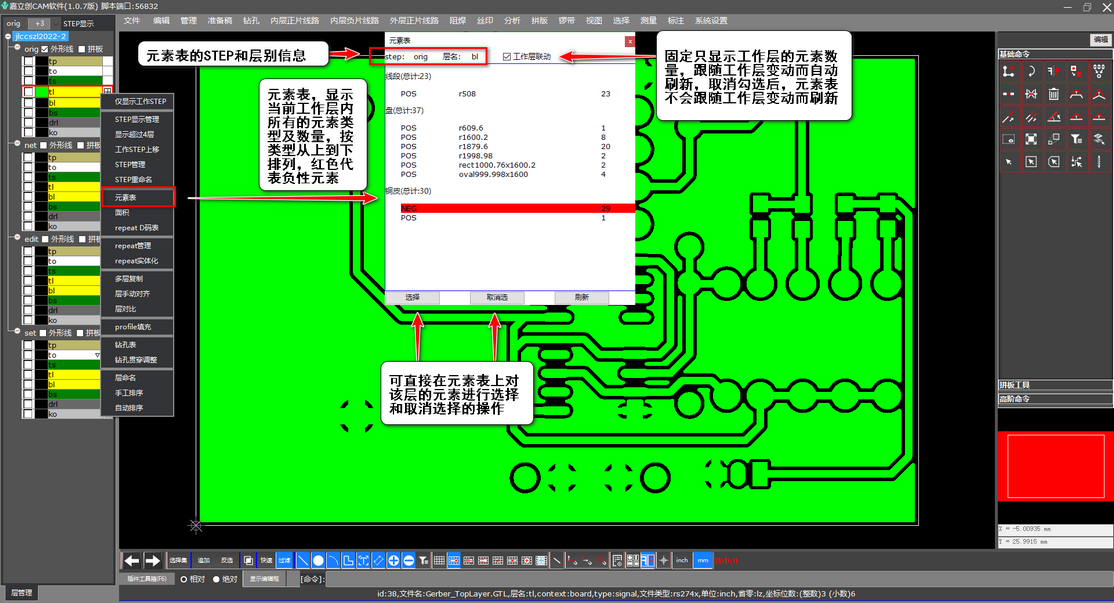Image resolution: width=1114 pixels, height=603 pixels.
Task: Choose profile填充 in the context menu
Action: coord(138,327)
